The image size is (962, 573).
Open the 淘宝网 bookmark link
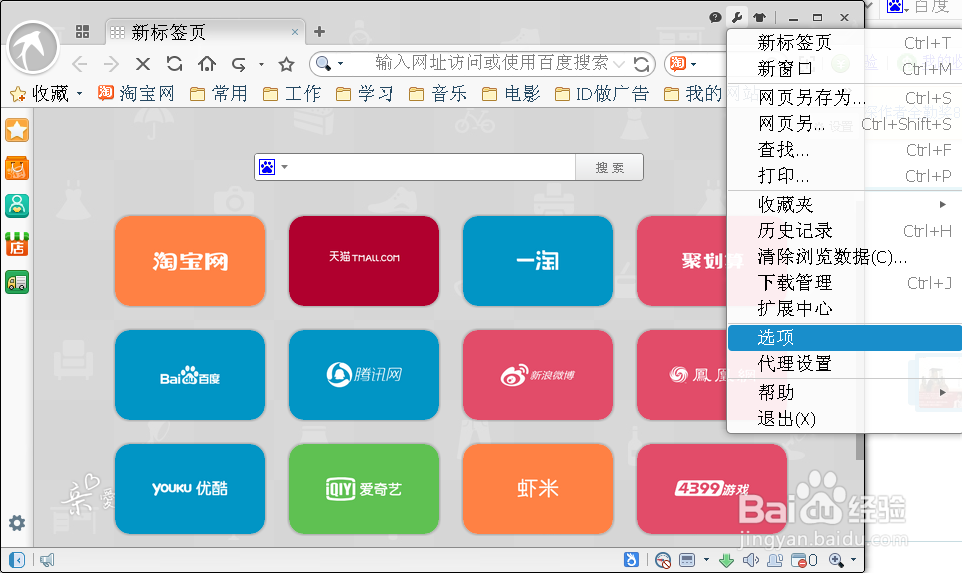pyautogui.click(x=136, y=93)
